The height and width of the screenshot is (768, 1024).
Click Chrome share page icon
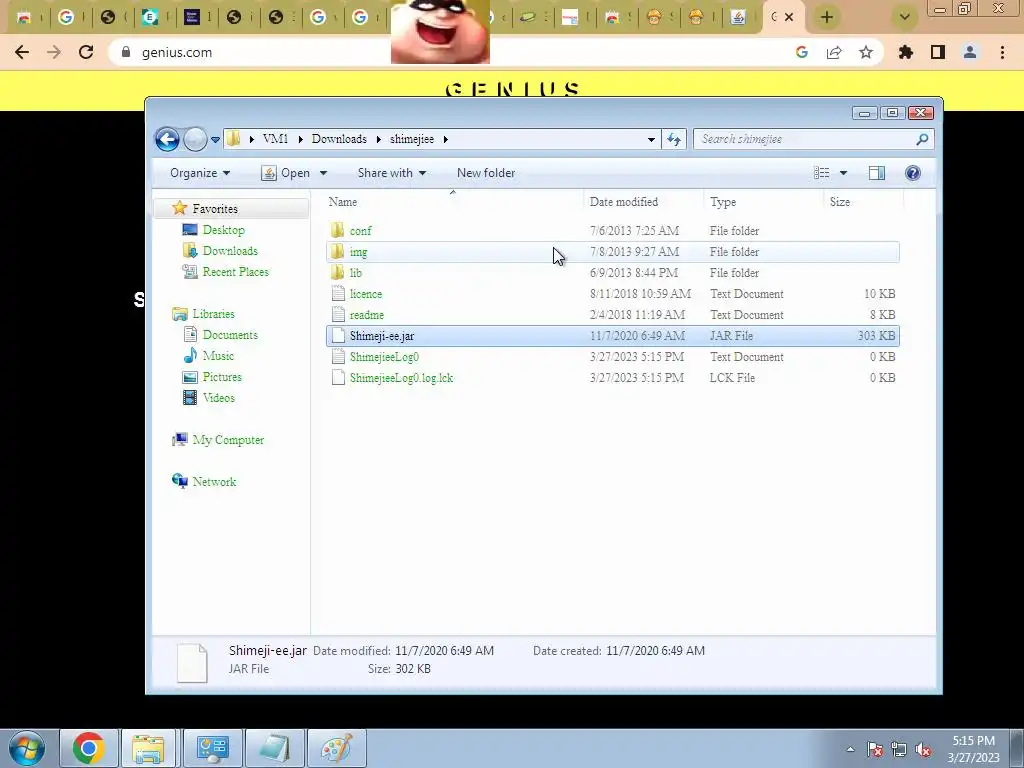click(834, 52)
